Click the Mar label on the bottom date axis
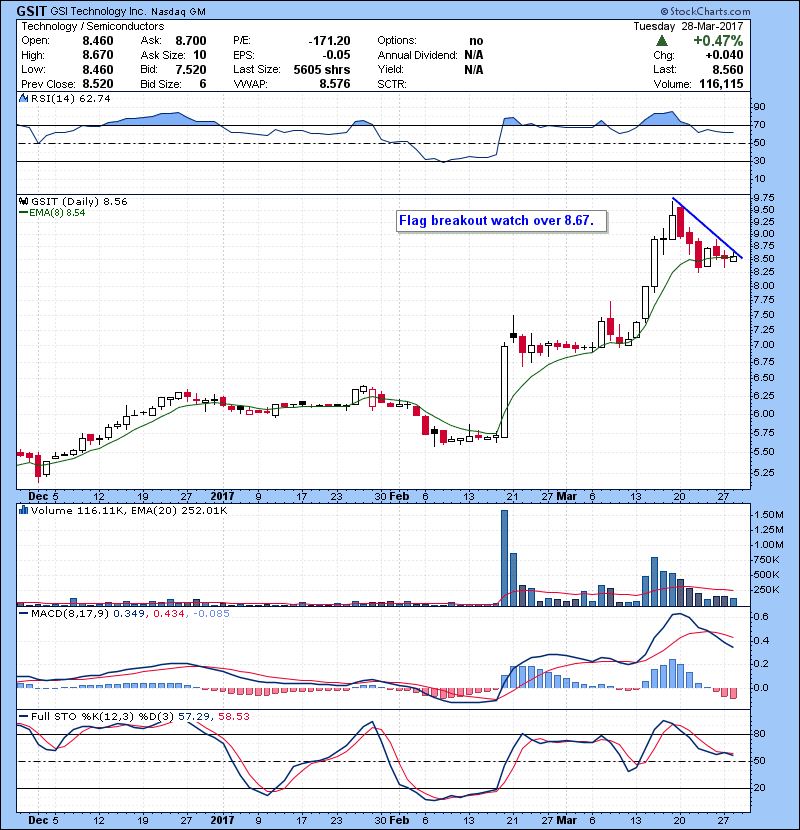 567,820
